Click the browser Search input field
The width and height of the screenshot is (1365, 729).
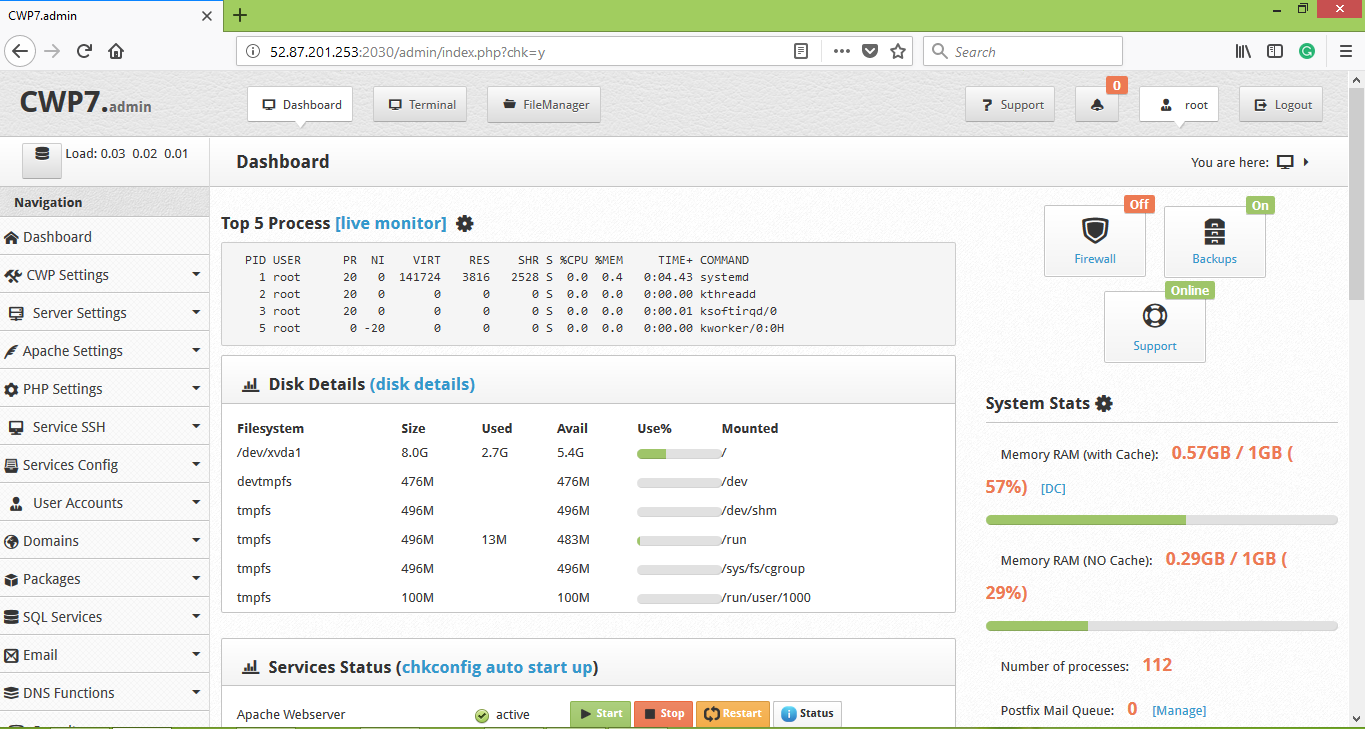1023,52
